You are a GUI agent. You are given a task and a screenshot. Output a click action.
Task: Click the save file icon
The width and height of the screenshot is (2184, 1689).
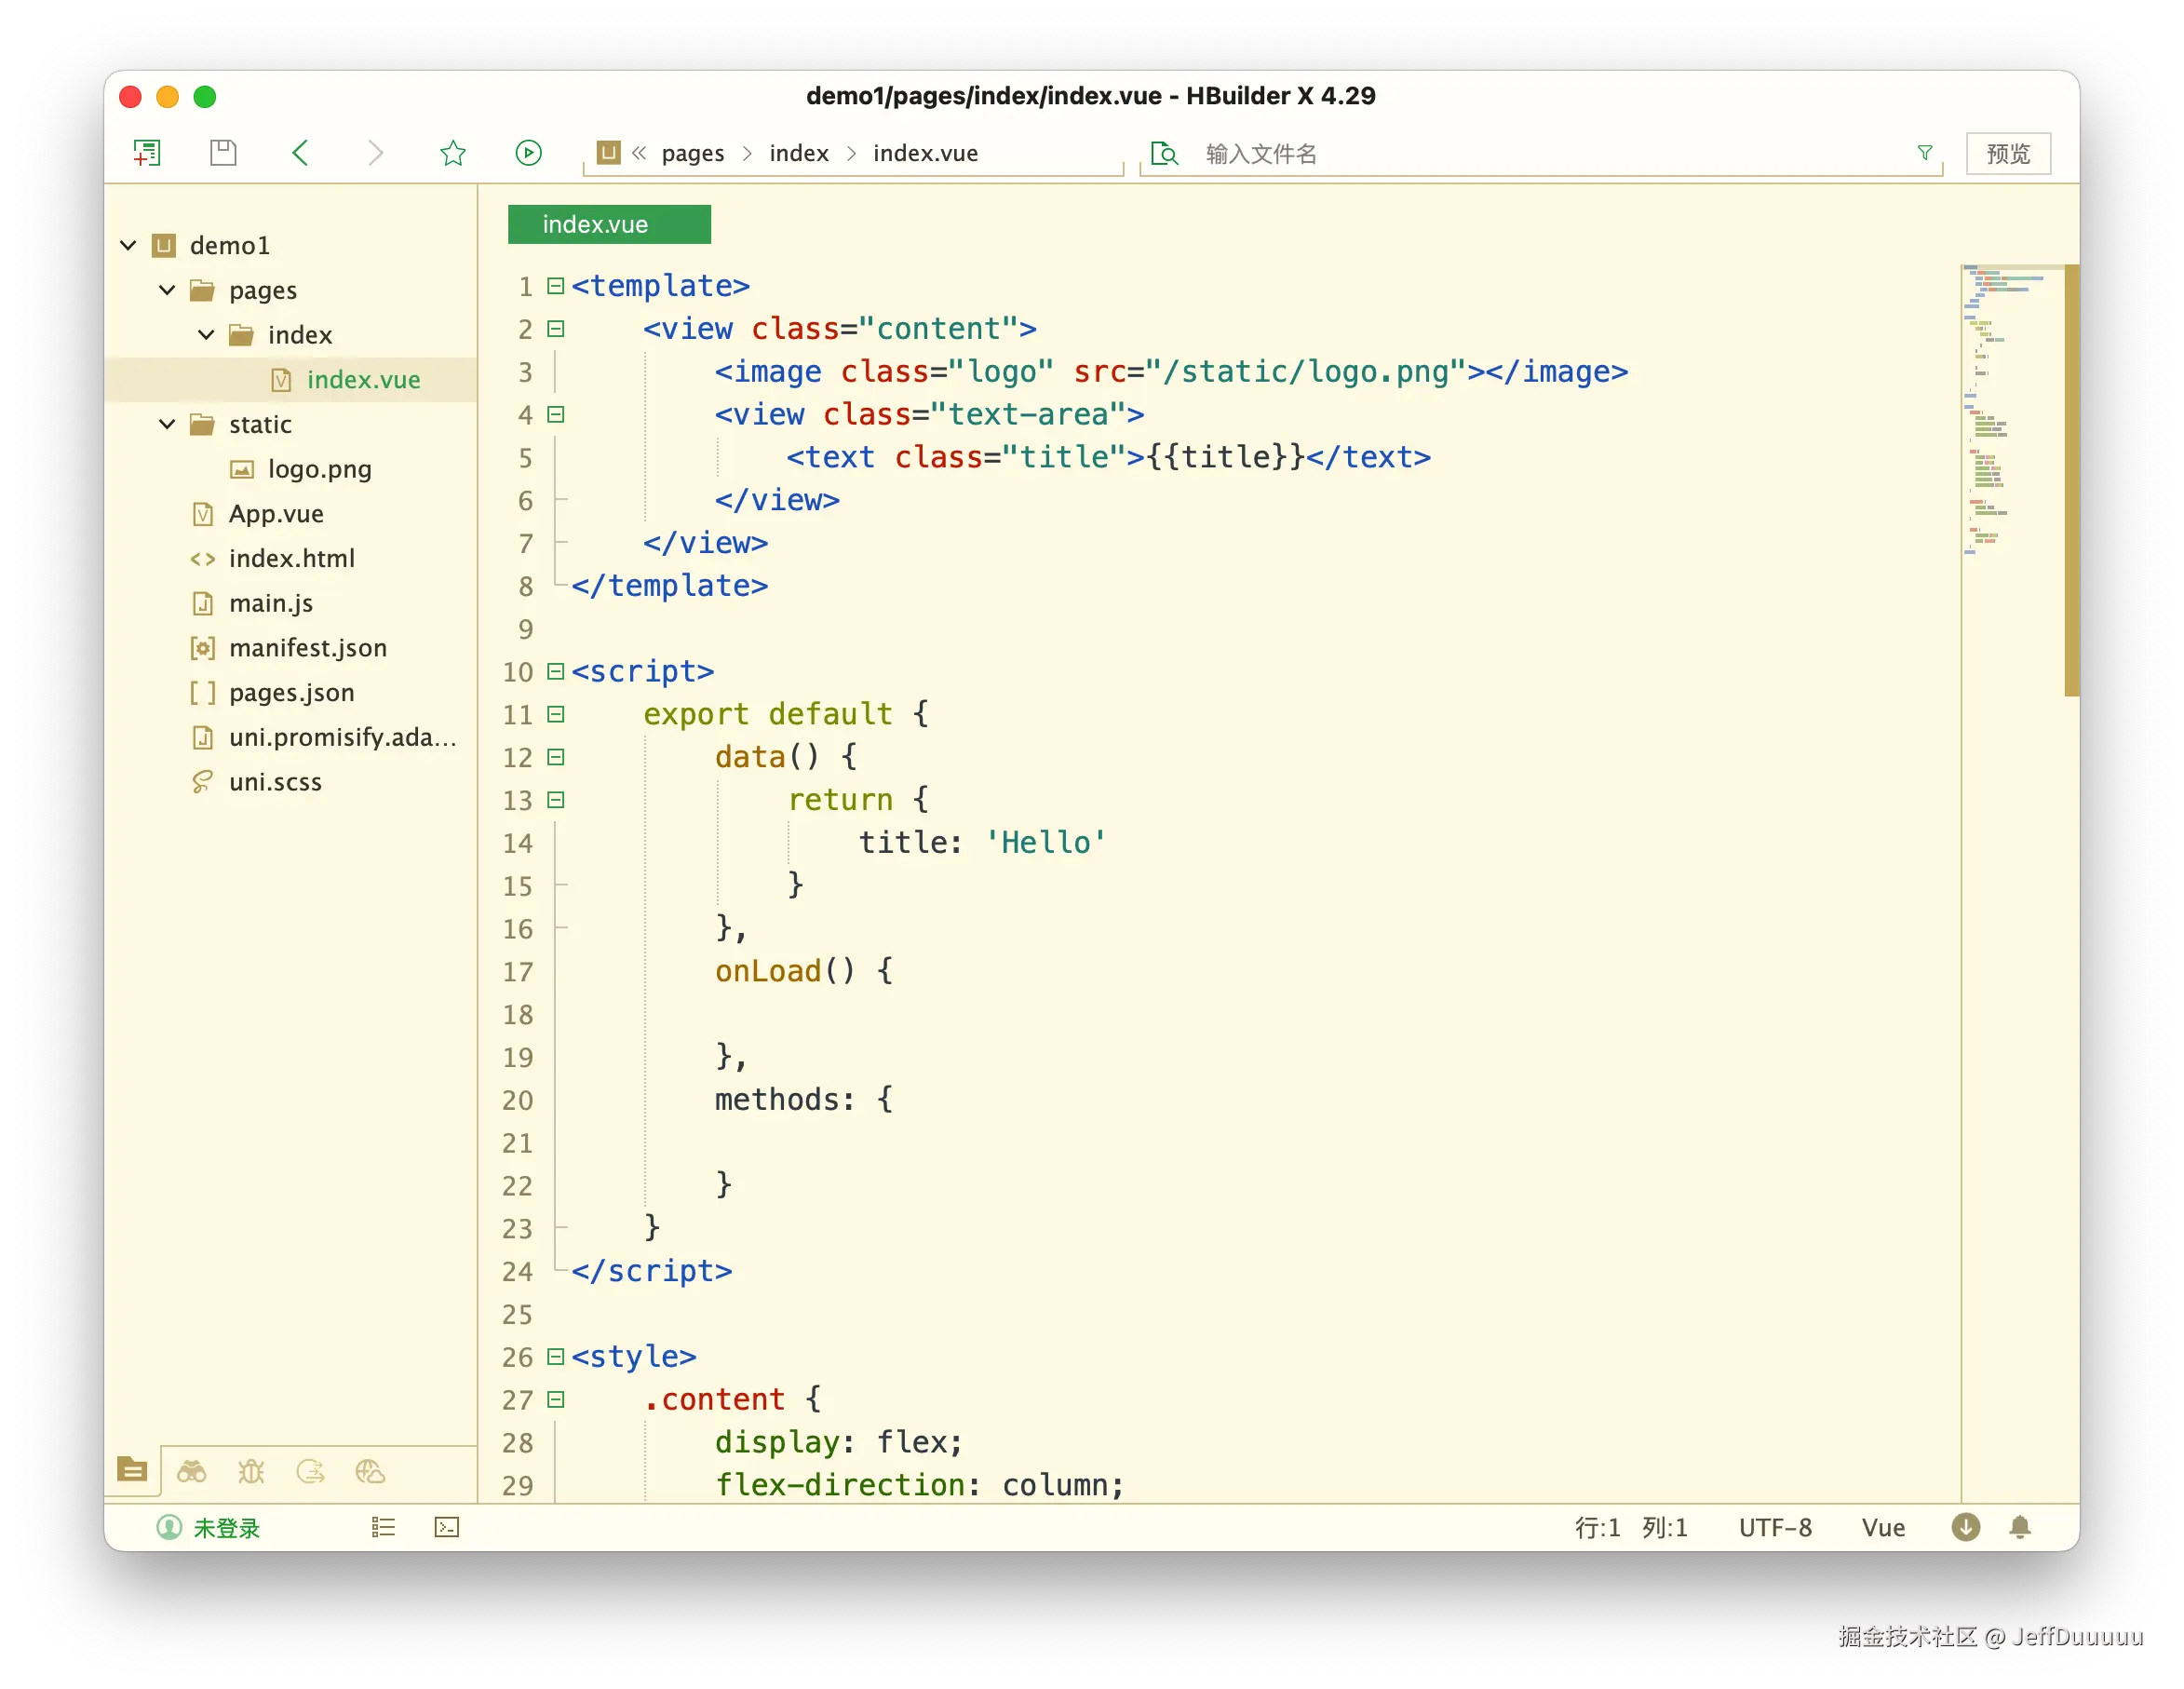click(223, 153)
